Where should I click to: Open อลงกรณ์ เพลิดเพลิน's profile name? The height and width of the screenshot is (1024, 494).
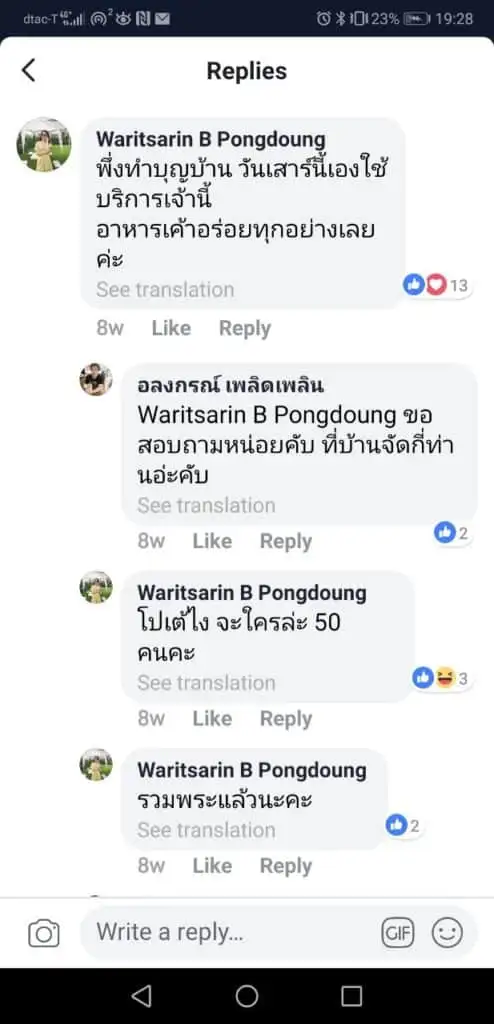coord(230,385)
